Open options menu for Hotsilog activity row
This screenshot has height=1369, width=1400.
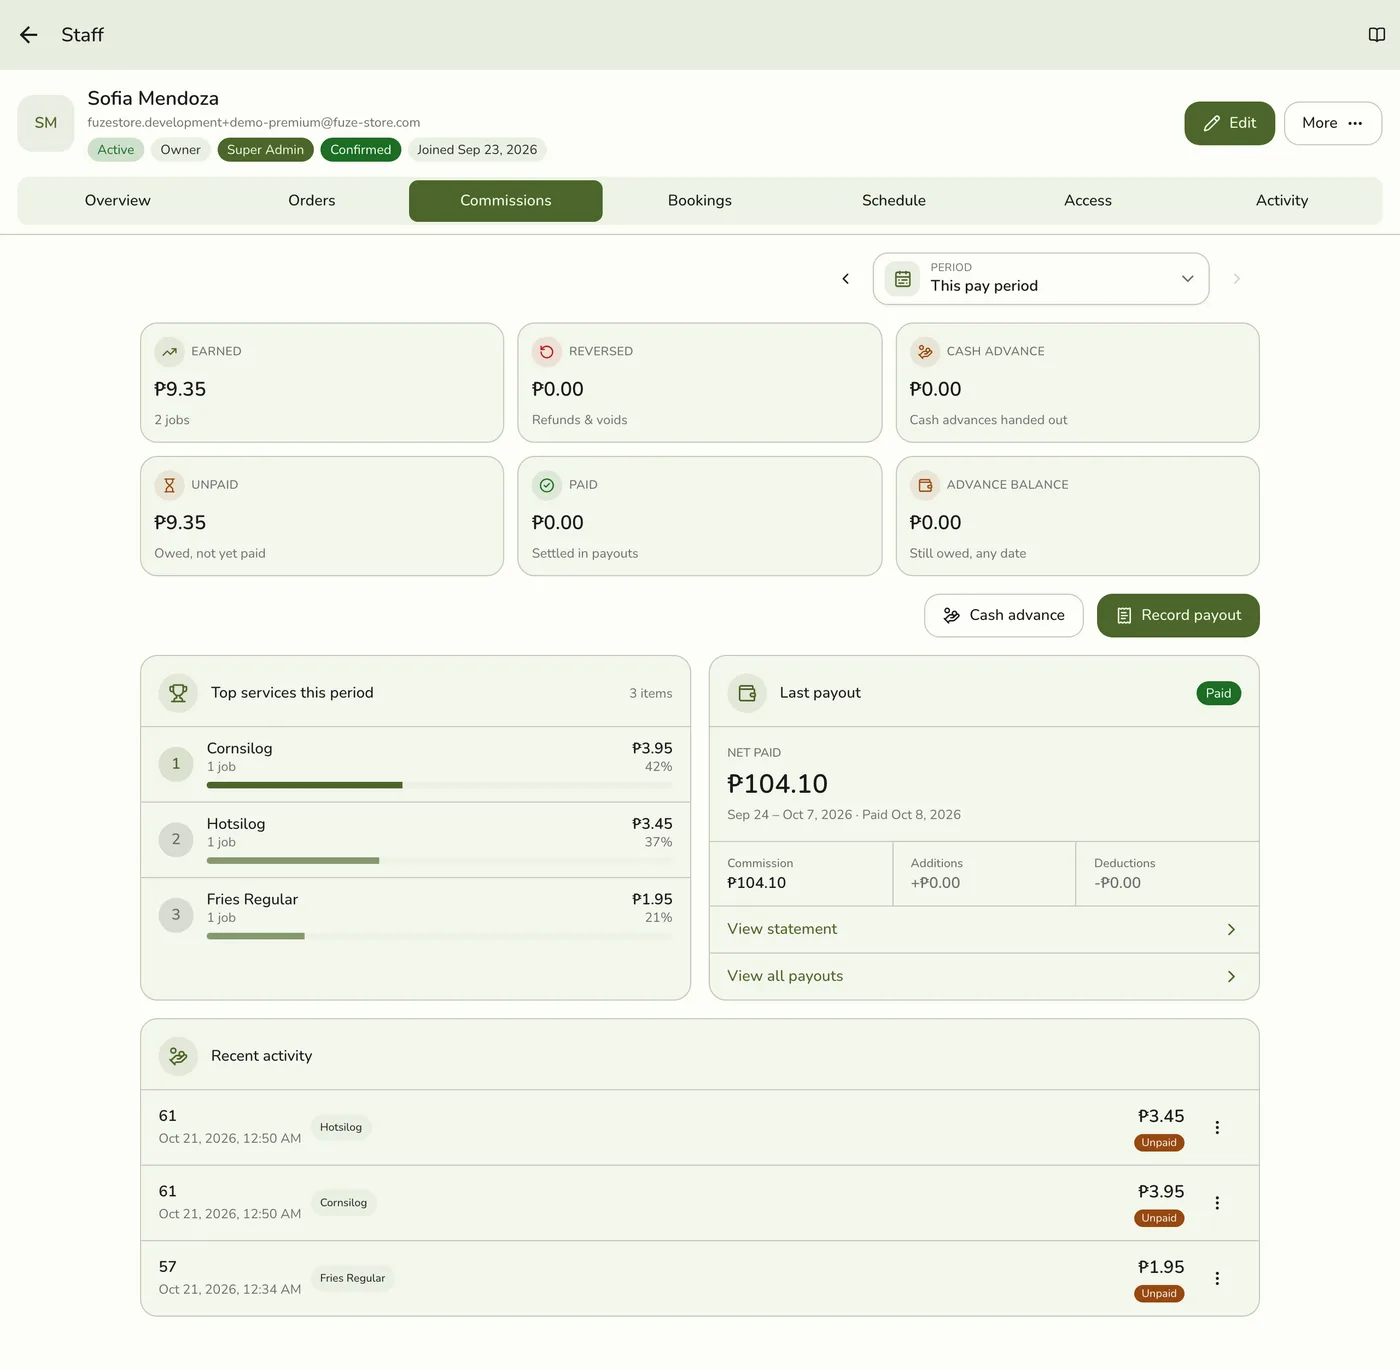1217,1128
